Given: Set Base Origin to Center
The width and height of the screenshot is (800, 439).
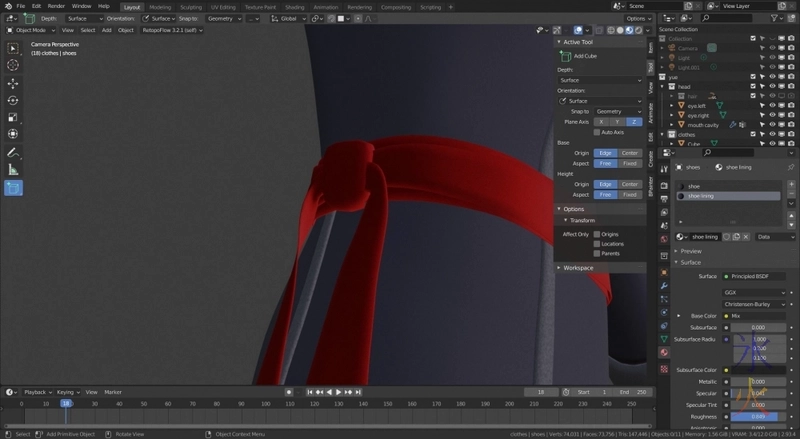Looking at the screenshot, I should [630, 153].
